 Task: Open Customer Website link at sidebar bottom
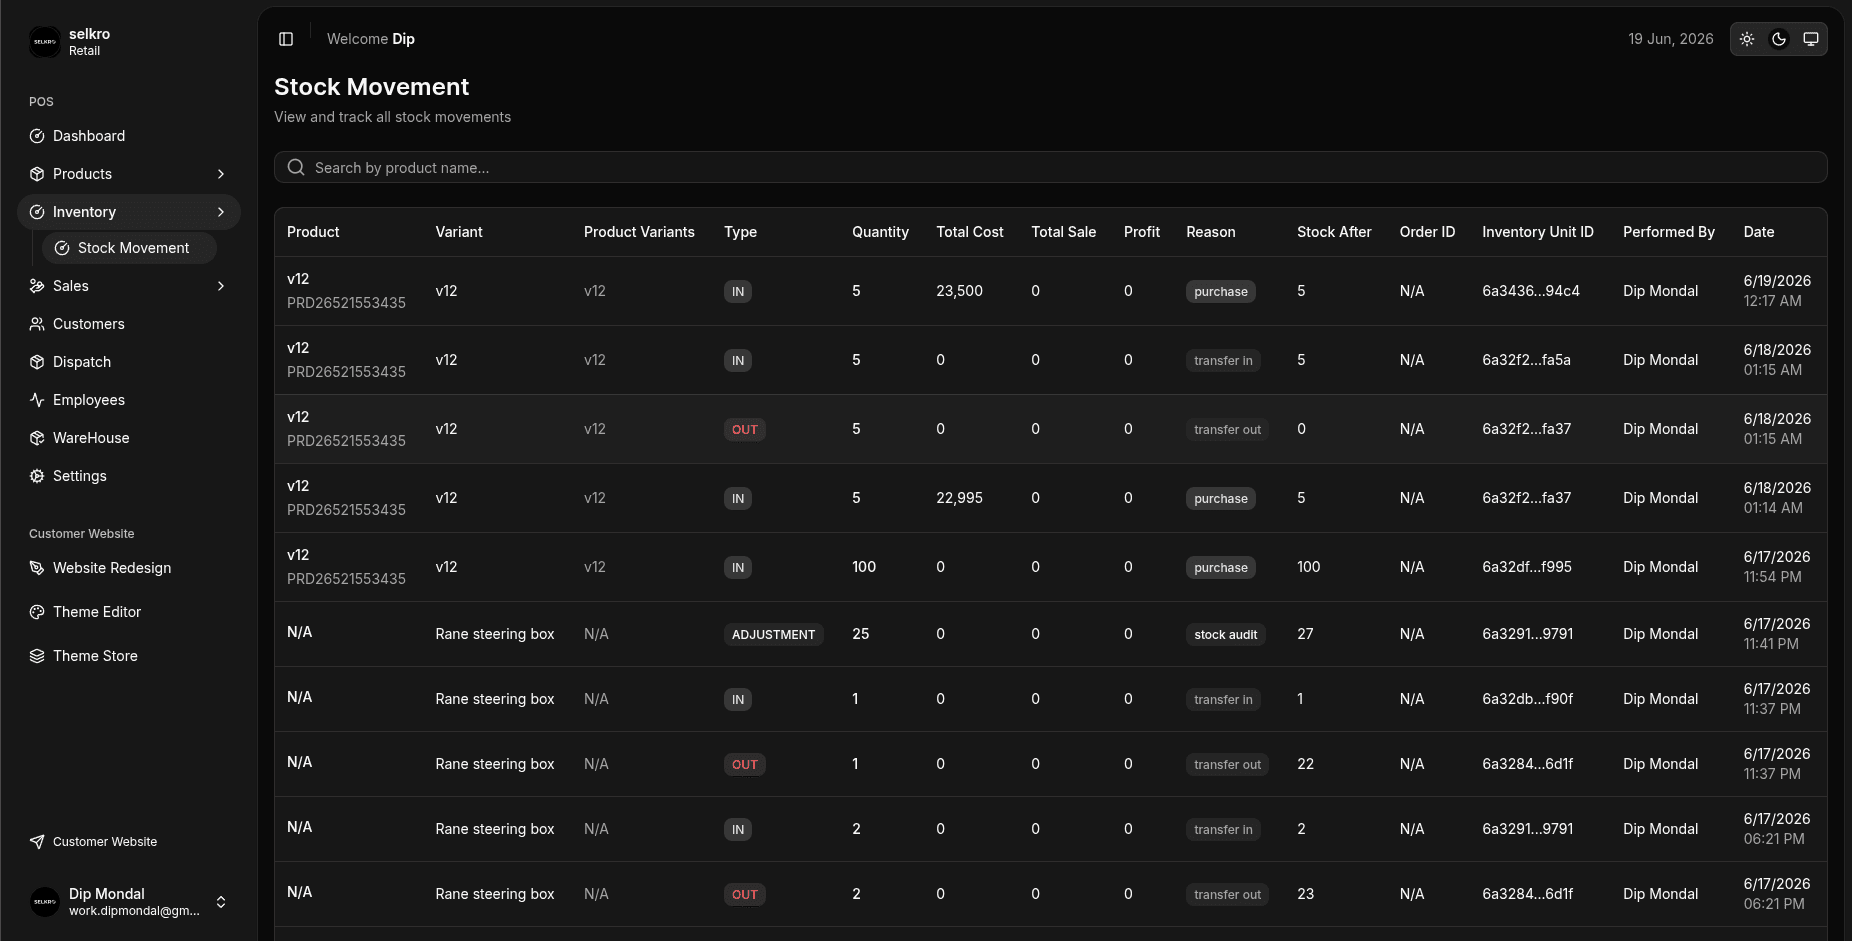(x=129, y=842)
